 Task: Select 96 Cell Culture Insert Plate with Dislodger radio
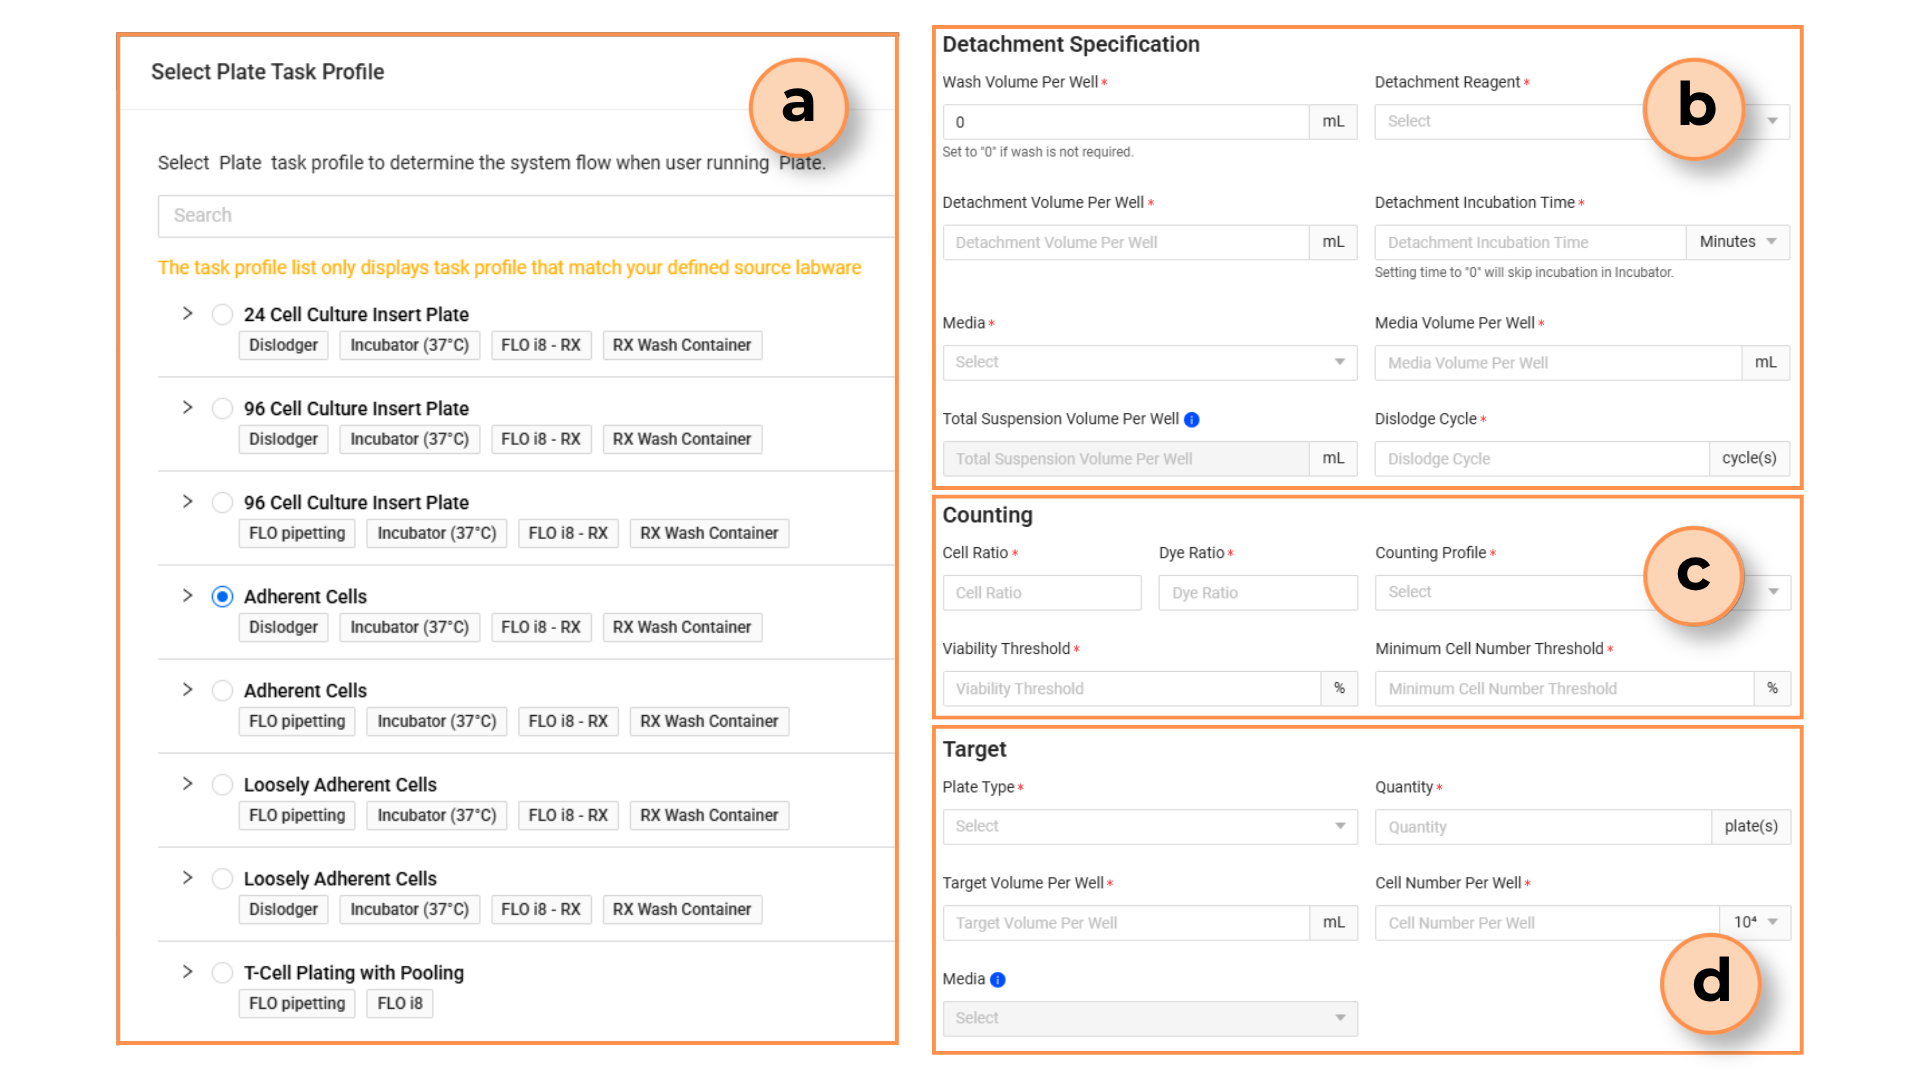pos(222,408)
